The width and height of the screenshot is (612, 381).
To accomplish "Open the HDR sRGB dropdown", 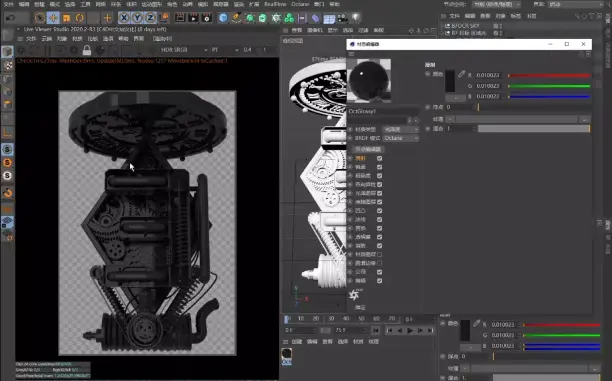I will [184, 50].
